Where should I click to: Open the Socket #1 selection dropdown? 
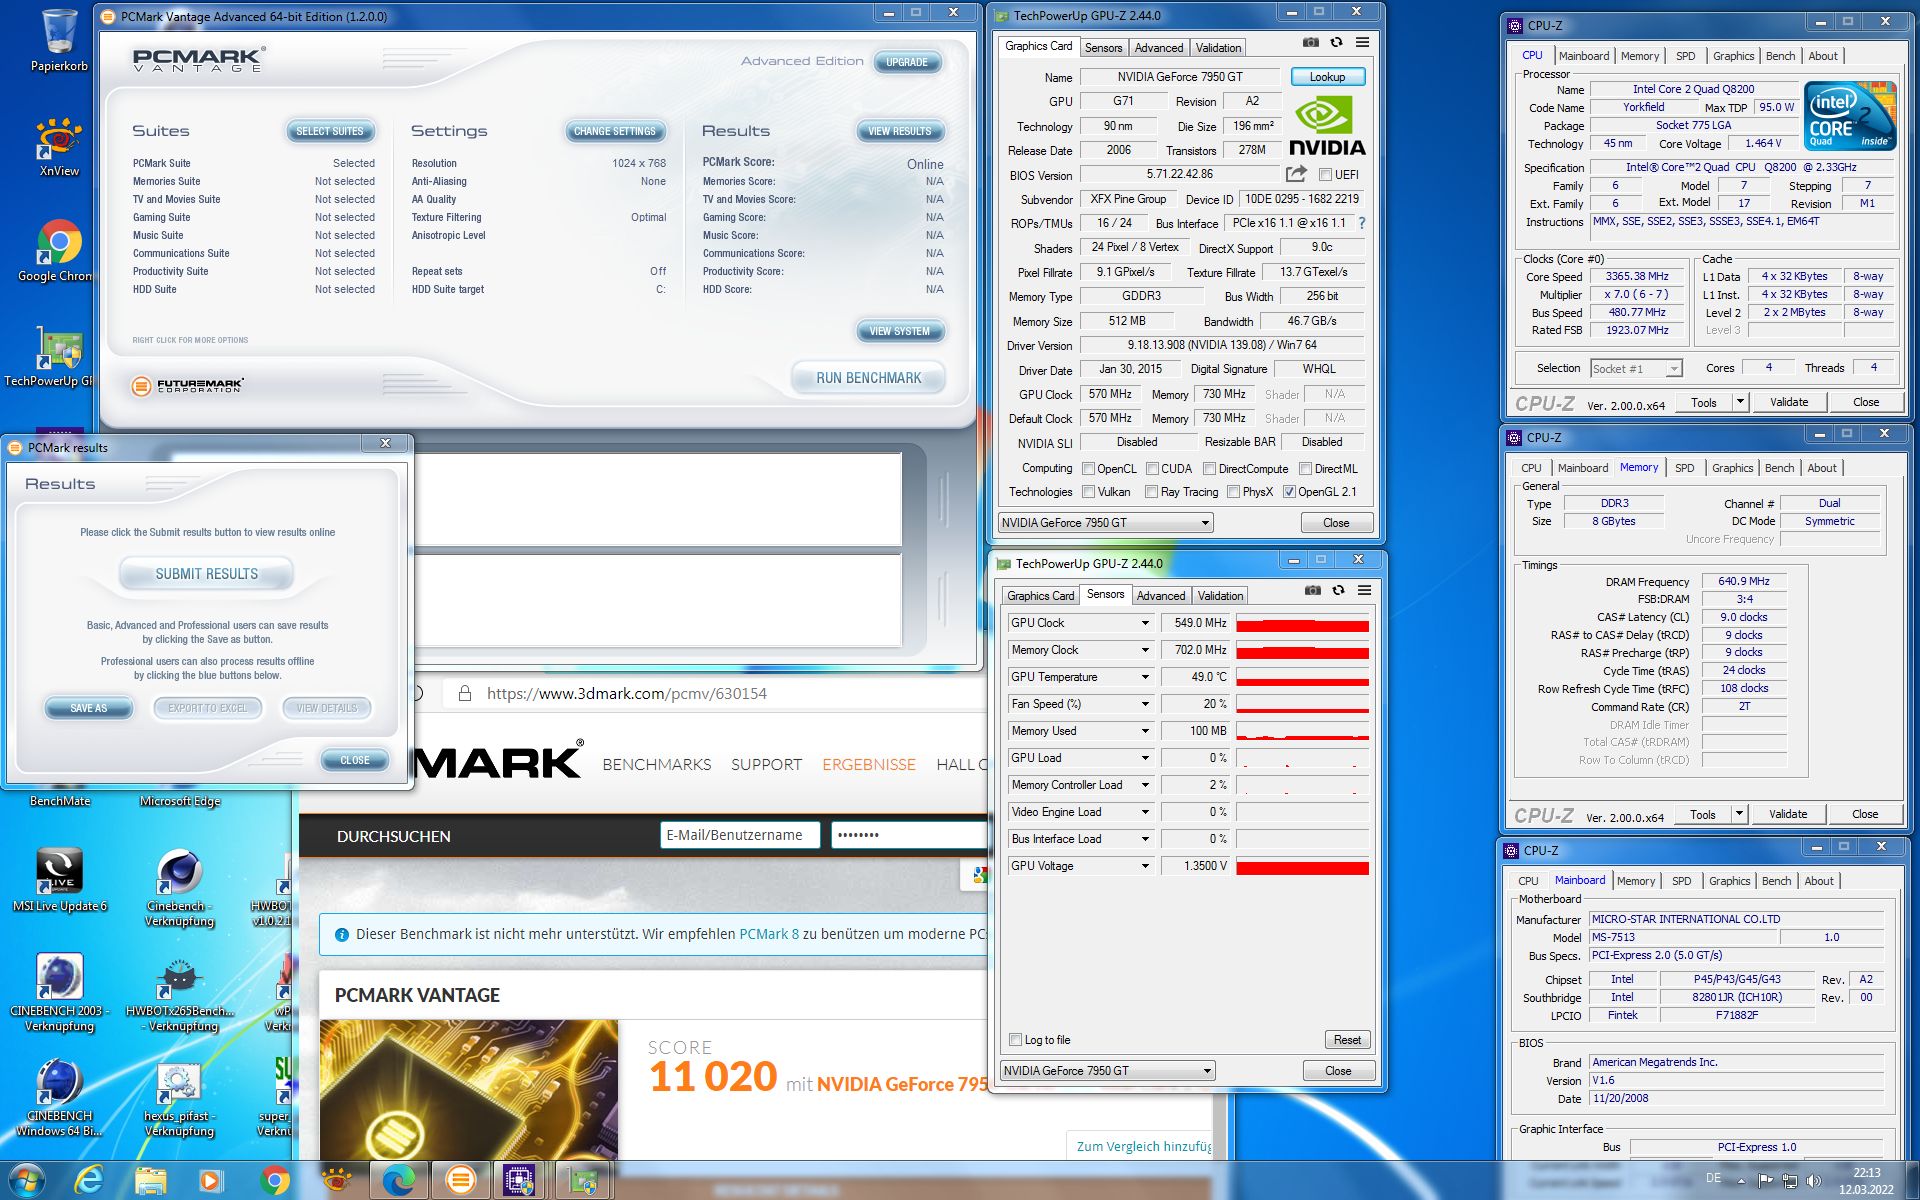1636,369
